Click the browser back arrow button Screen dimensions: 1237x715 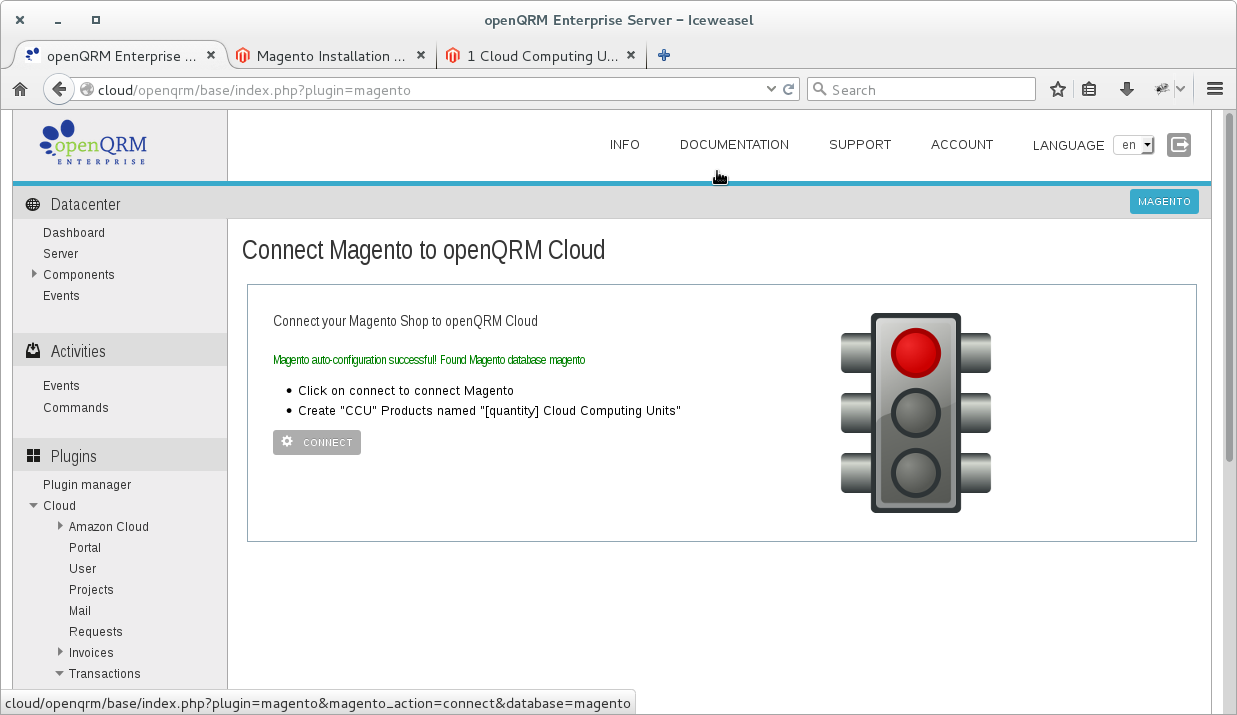click(59, 89)
